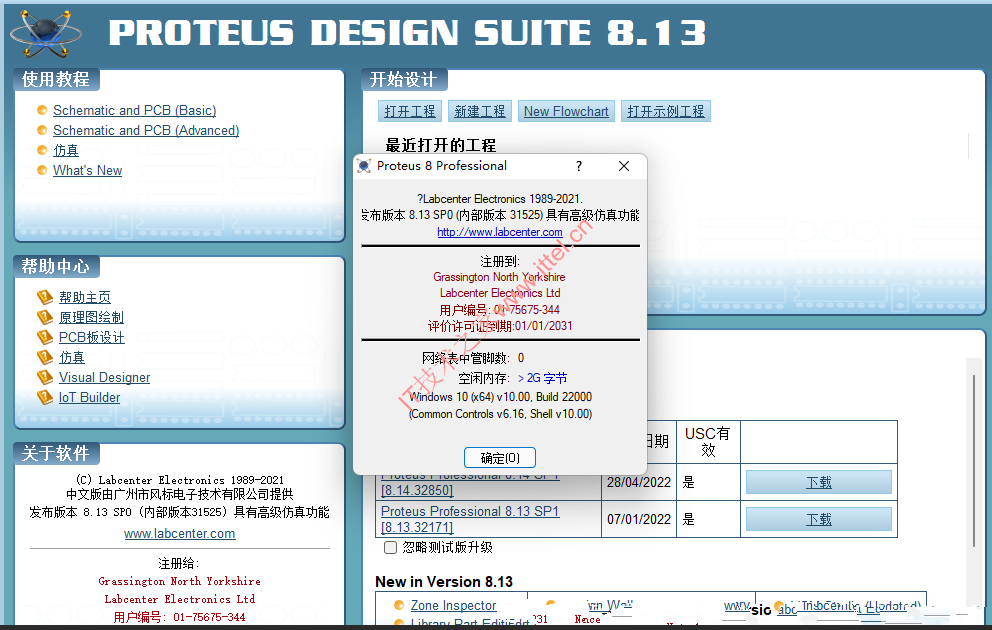Viewport: 992px width, 630px height.
Task: Click the dialog text '(Common Controls v6.16, Shell v10.00)'
Action: tap(500, 414)
